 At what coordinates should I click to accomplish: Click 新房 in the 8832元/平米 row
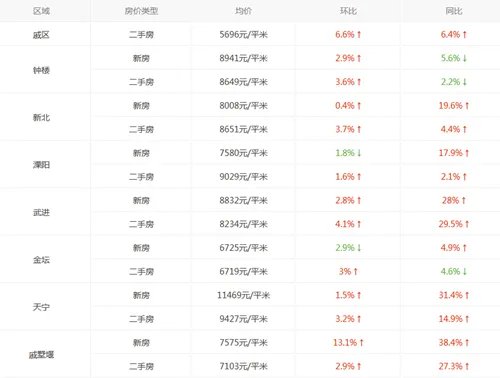click(141, 200)
